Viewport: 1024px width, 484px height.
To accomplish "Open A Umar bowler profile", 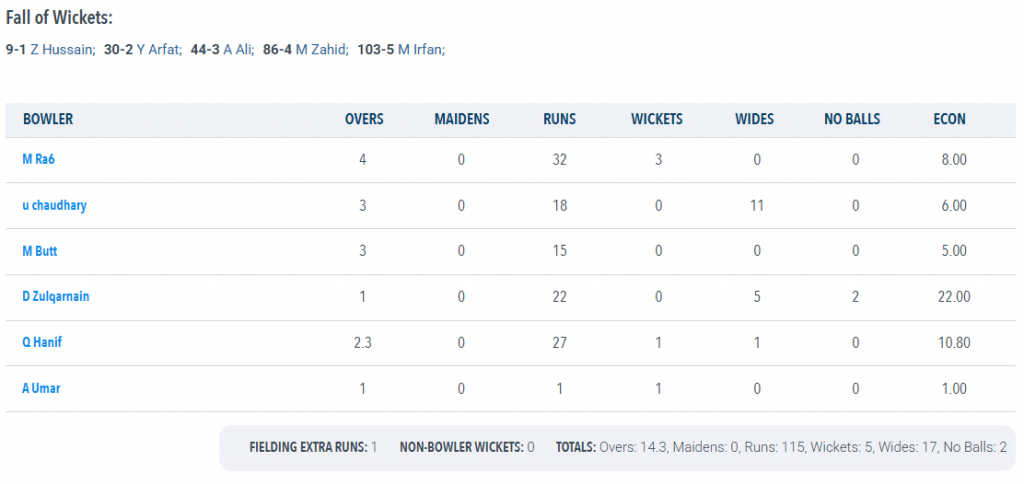I will pos(41,388).
